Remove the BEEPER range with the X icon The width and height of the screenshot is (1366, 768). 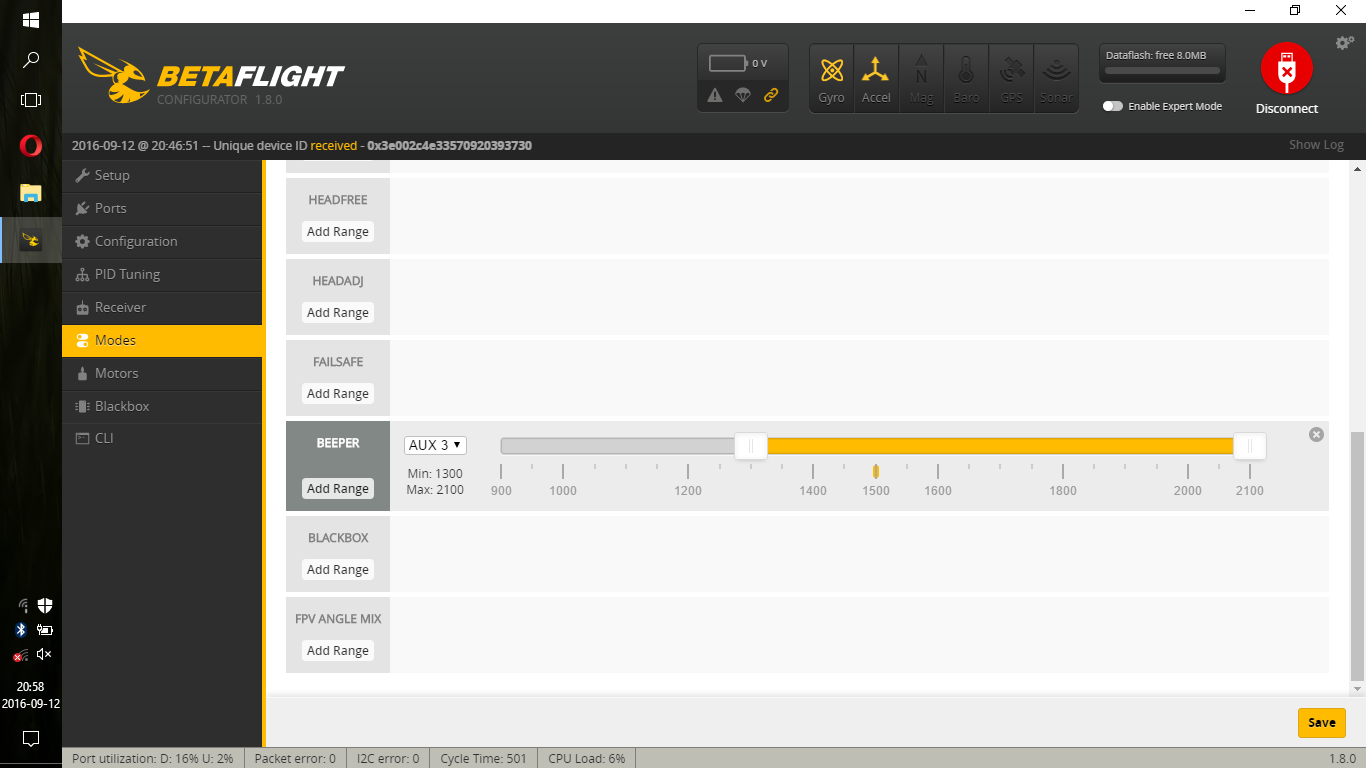(1316, 434)
